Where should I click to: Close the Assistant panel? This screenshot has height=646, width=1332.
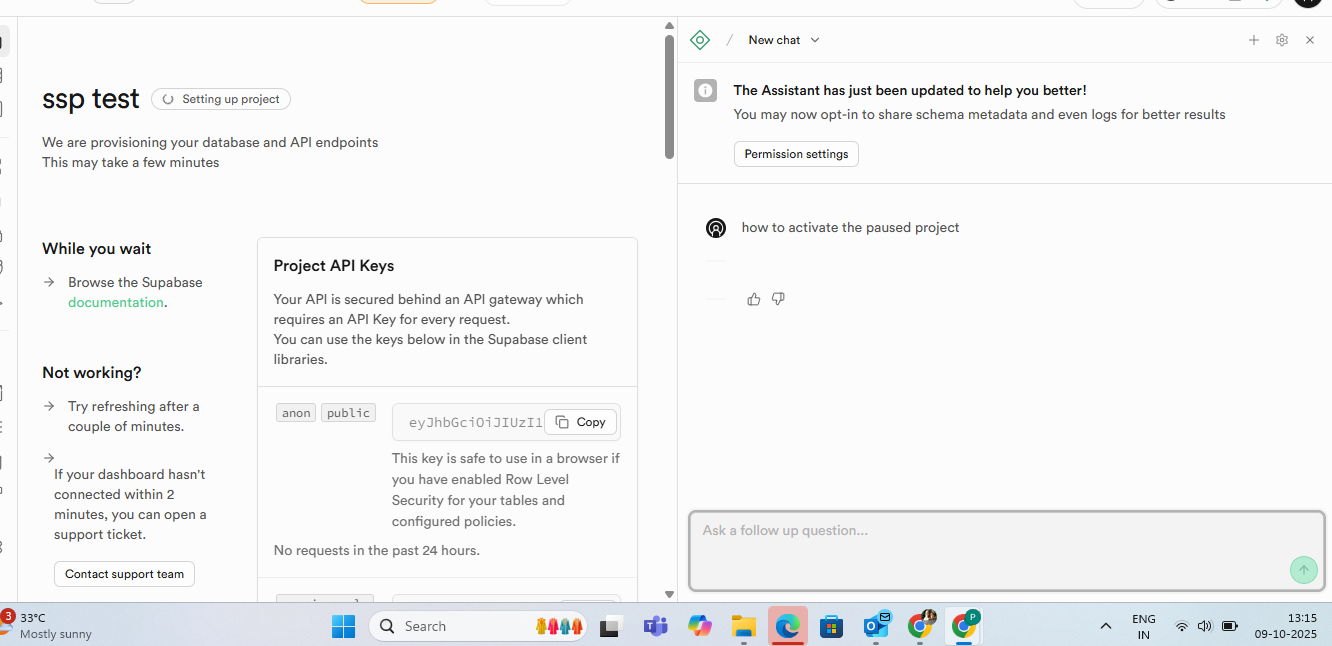coord(1310,40)
